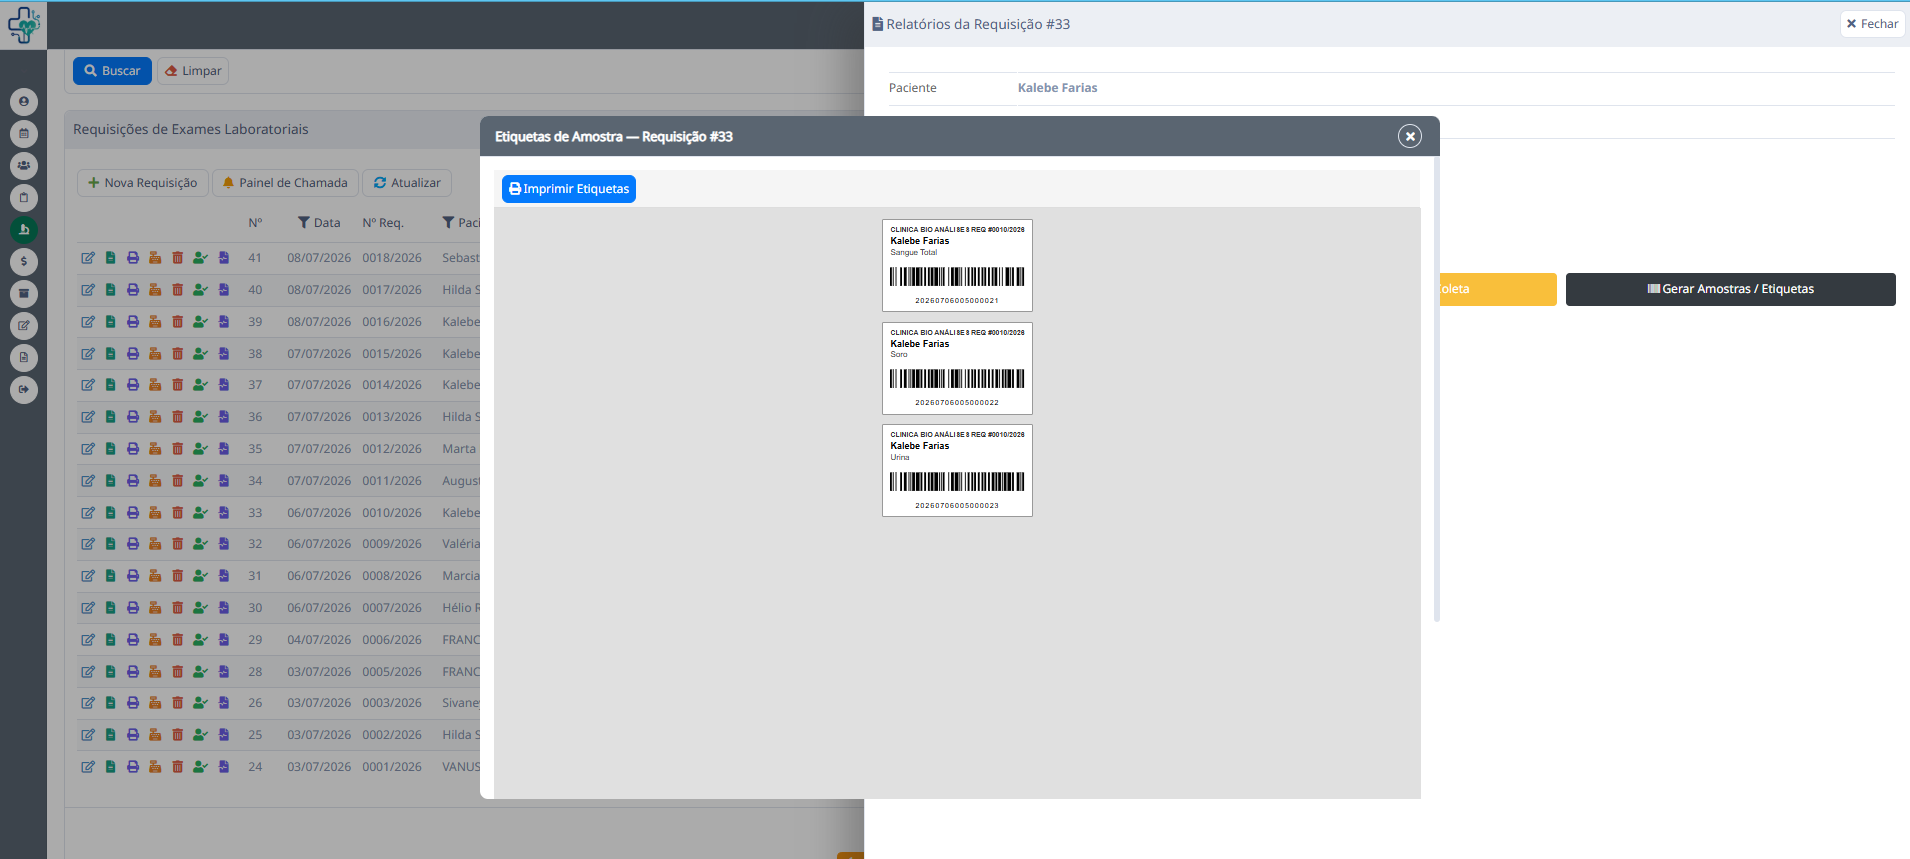
Task: Click Imprimir Etiquetas button
Action: [x=569, y=189]
